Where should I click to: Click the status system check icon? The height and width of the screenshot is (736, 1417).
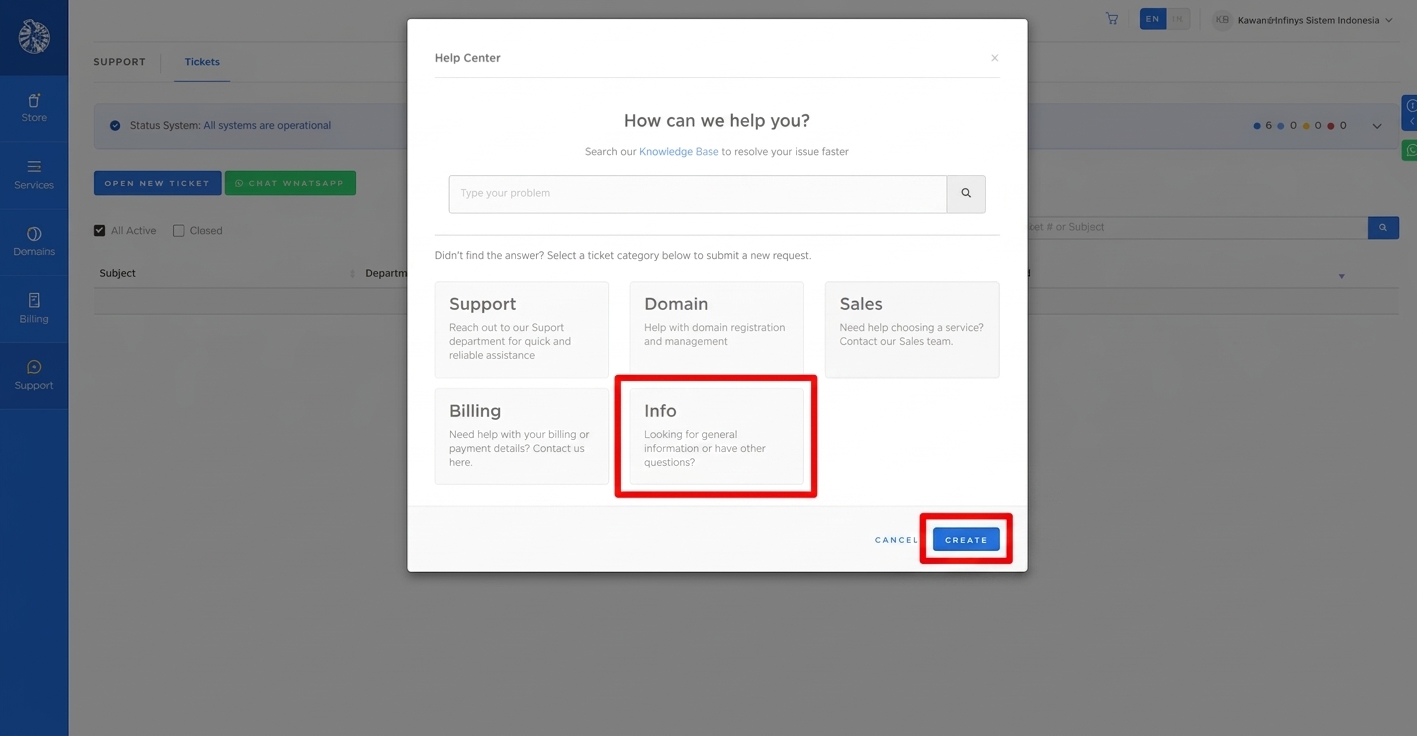coord(115,126)
